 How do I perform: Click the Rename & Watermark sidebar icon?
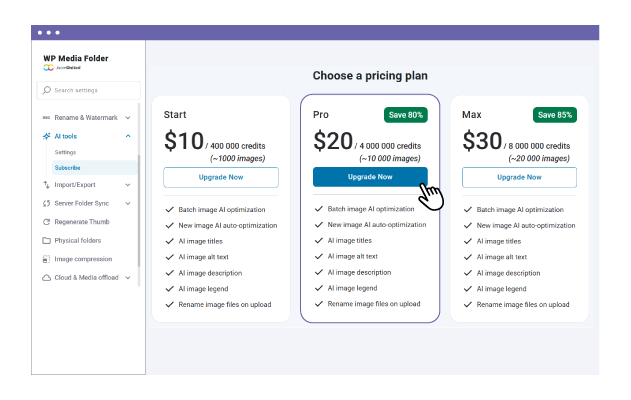tap(46, 118)
